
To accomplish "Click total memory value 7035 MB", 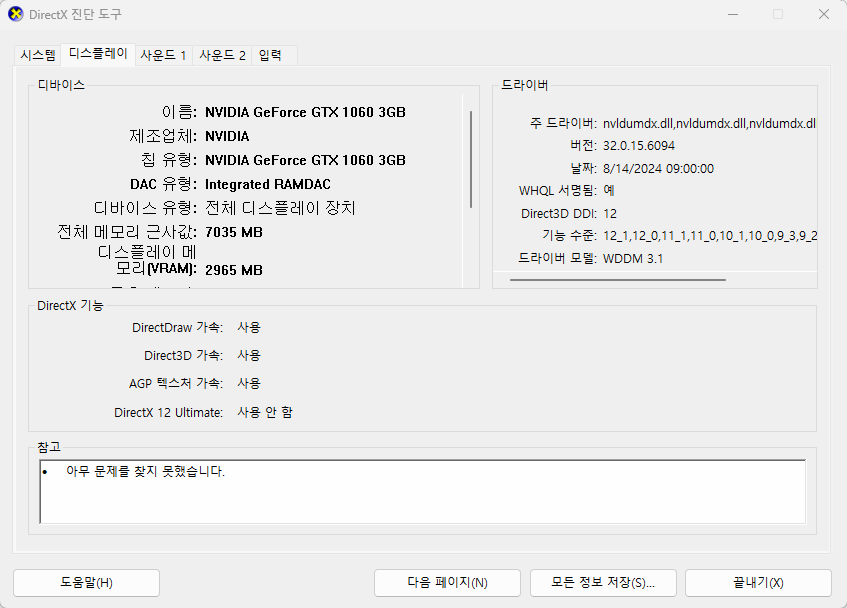I will pos(233,233).
